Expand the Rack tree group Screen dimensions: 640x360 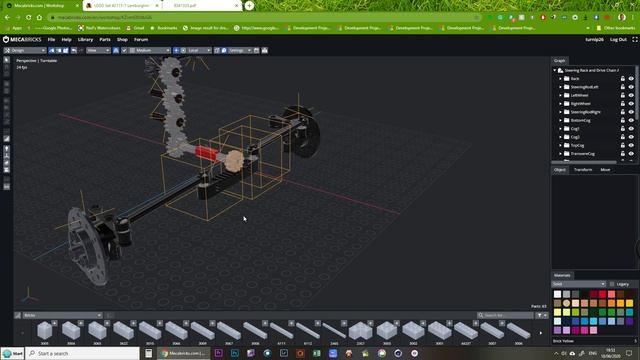tap(560, 78)
